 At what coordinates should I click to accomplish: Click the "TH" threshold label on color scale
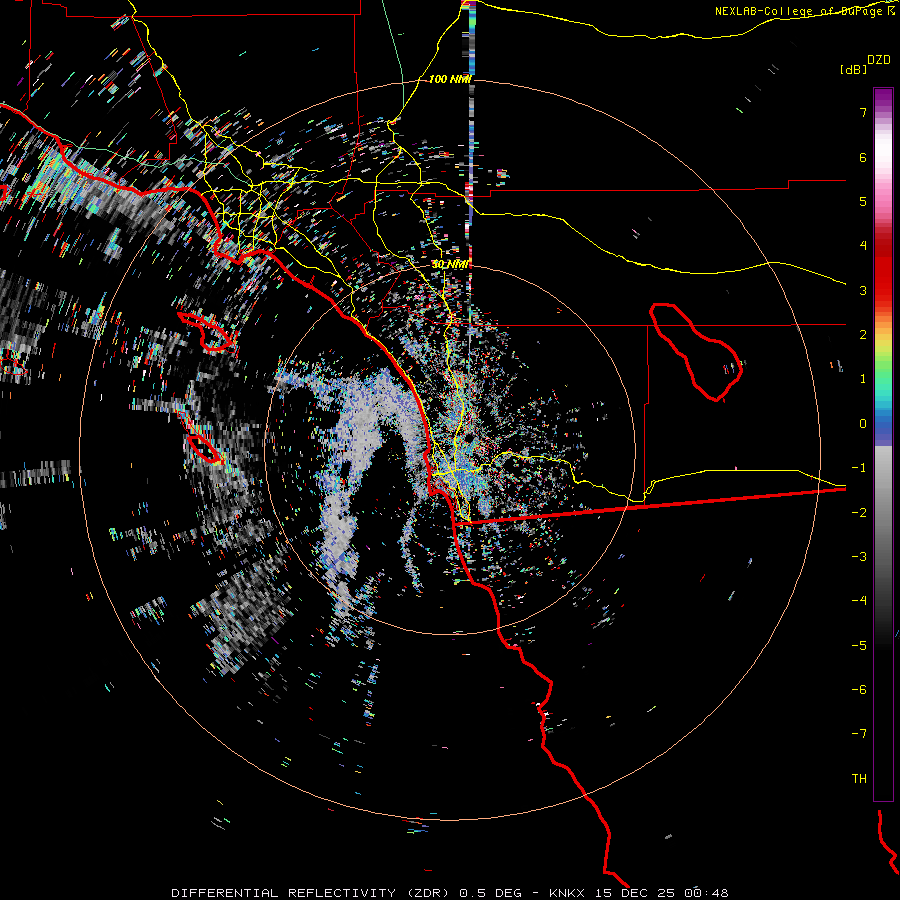click(x=859, y=779)
